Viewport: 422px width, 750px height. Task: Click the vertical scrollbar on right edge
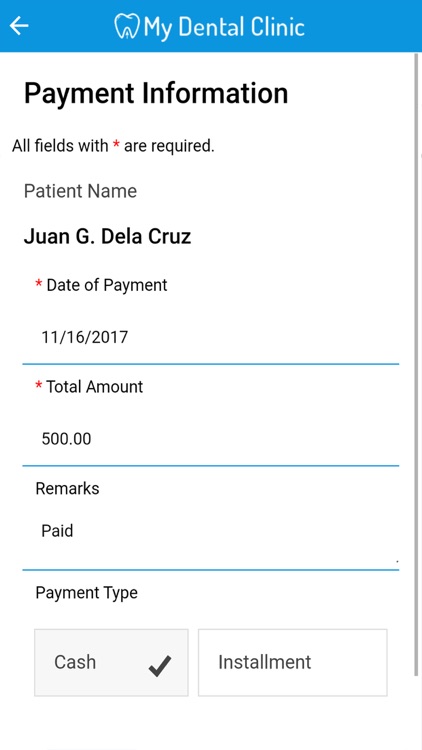(x=416, y=364)
